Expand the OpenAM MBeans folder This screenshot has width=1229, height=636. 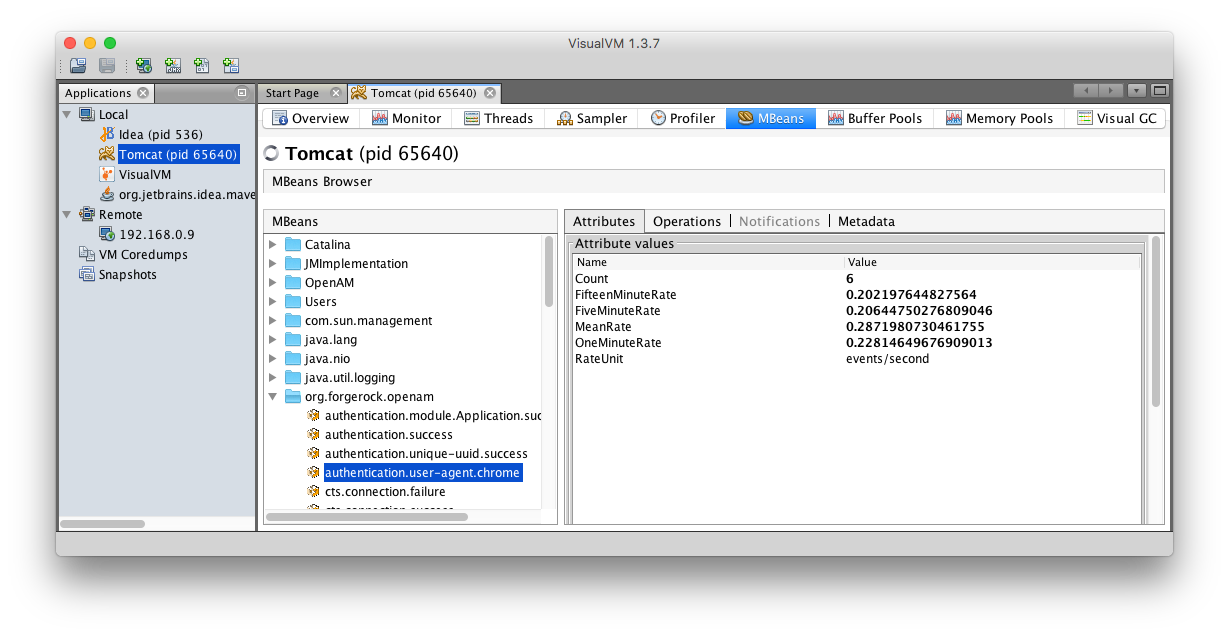click(x=273, y=282)
